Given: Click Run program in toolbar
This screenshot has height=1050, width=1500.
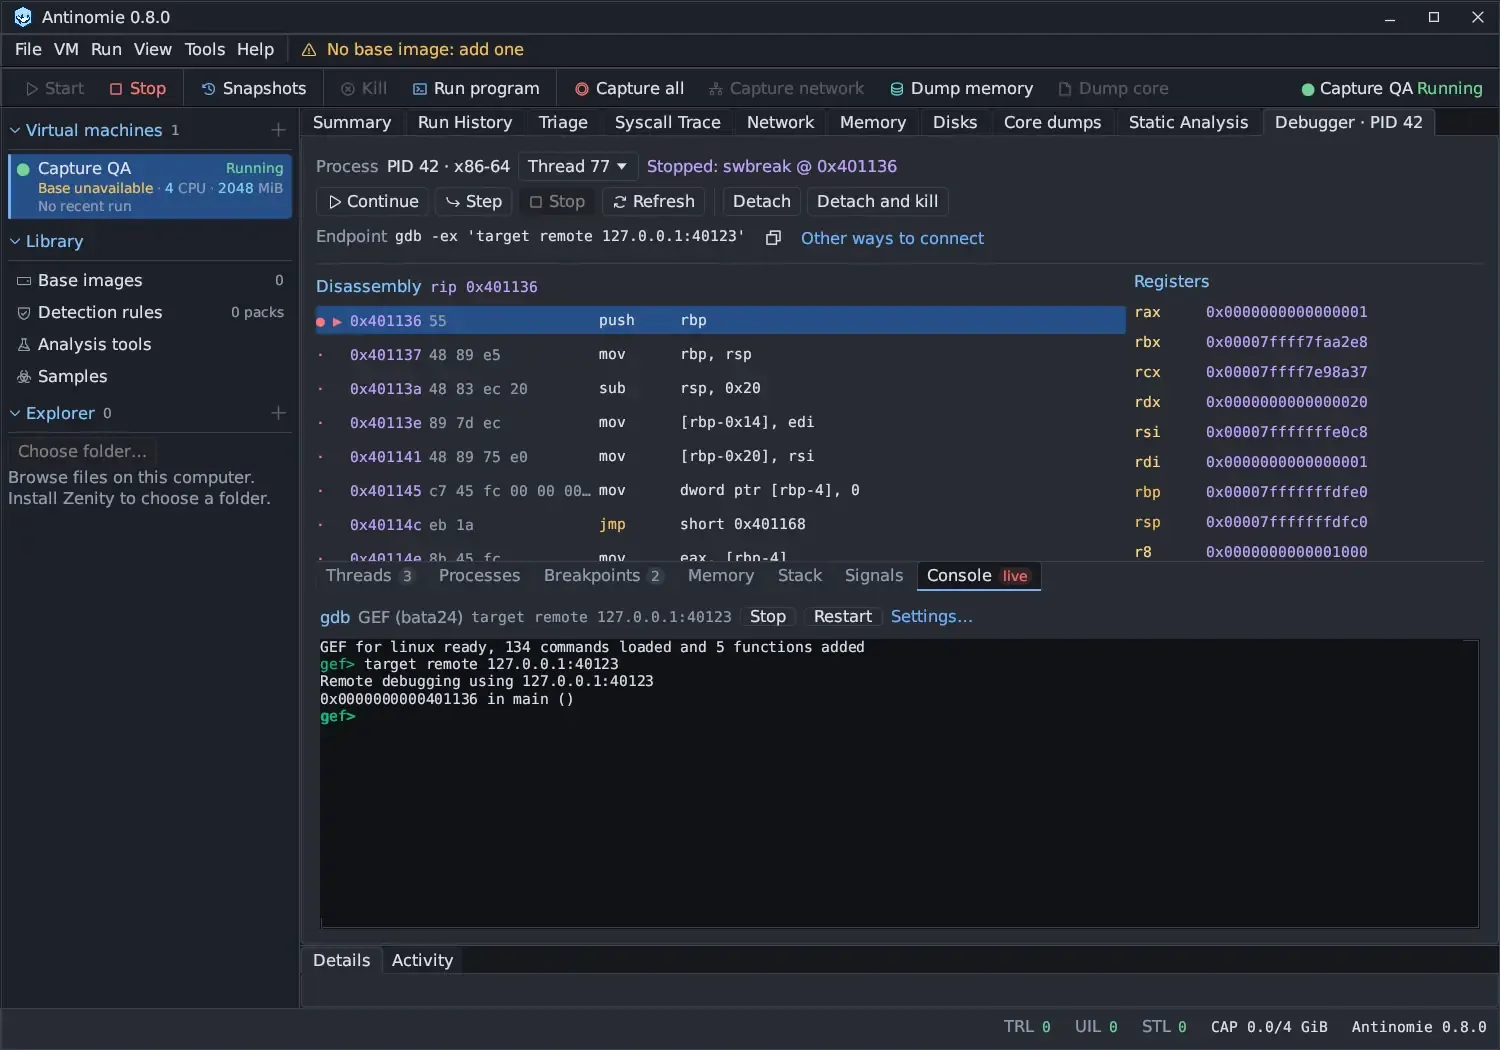Looking at the screenshot, I should pyautogui.click(x=476, y=88).
